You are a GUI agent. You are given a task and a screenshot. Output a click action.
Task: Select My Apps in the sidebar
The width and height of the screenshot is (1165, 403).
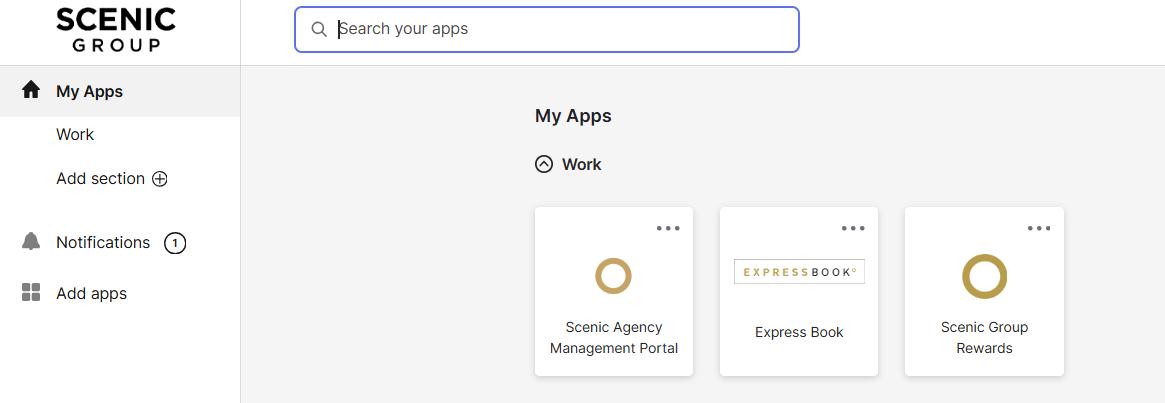89,91
